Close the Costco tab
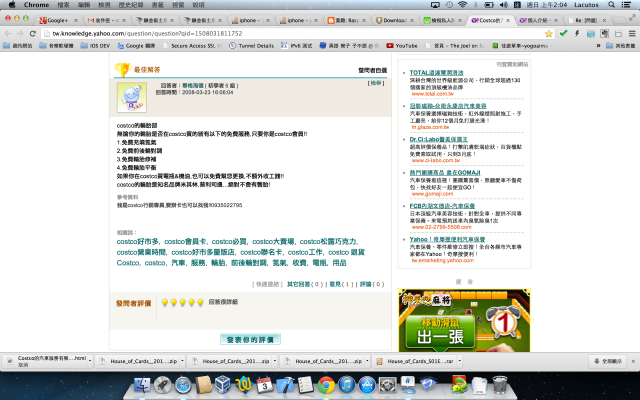The image size is (640, 400). 508,20
